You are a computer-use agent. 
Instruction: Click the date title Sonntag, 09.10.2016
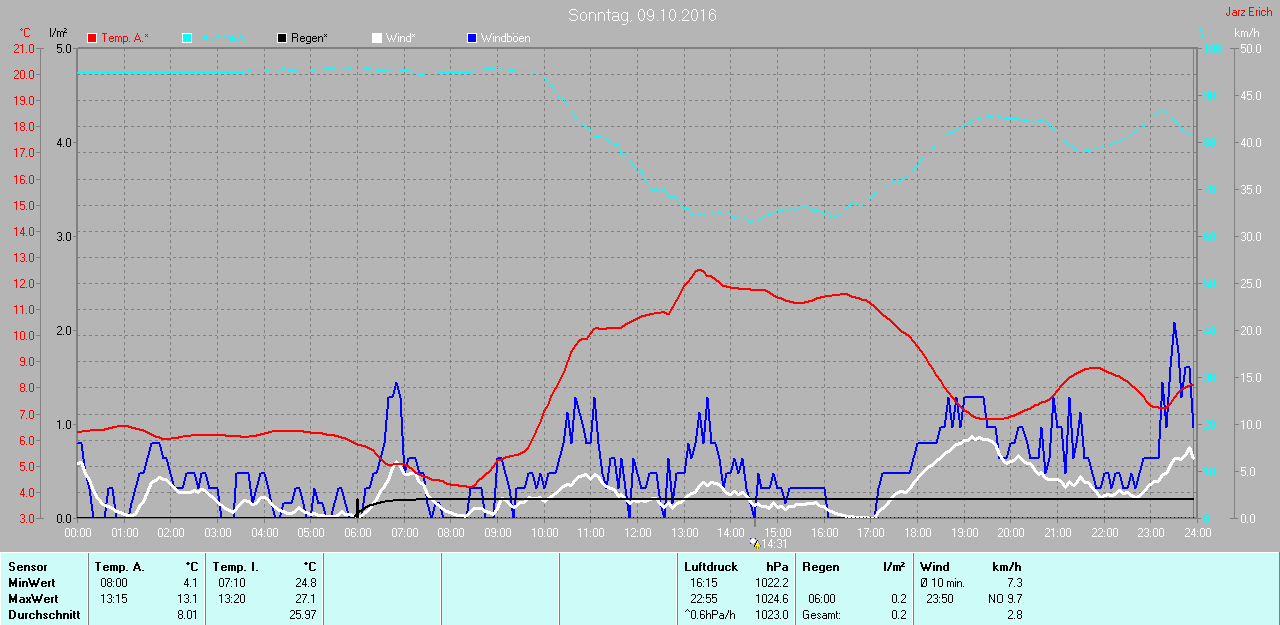click(642, 15)
